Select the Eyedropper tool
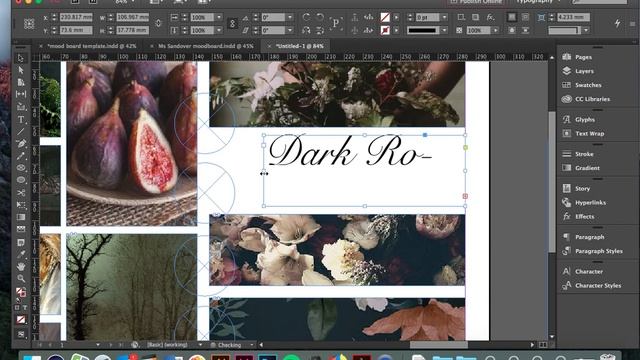Viewport: 640px width, 360px height. click(x=21, y=254)
